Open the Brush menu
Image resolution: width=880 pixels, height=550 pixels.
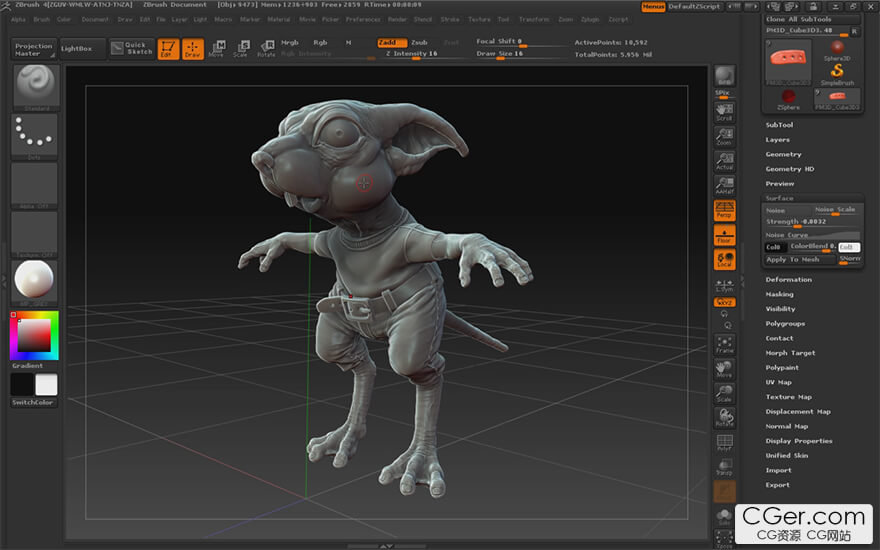click(x=42, y=20)
